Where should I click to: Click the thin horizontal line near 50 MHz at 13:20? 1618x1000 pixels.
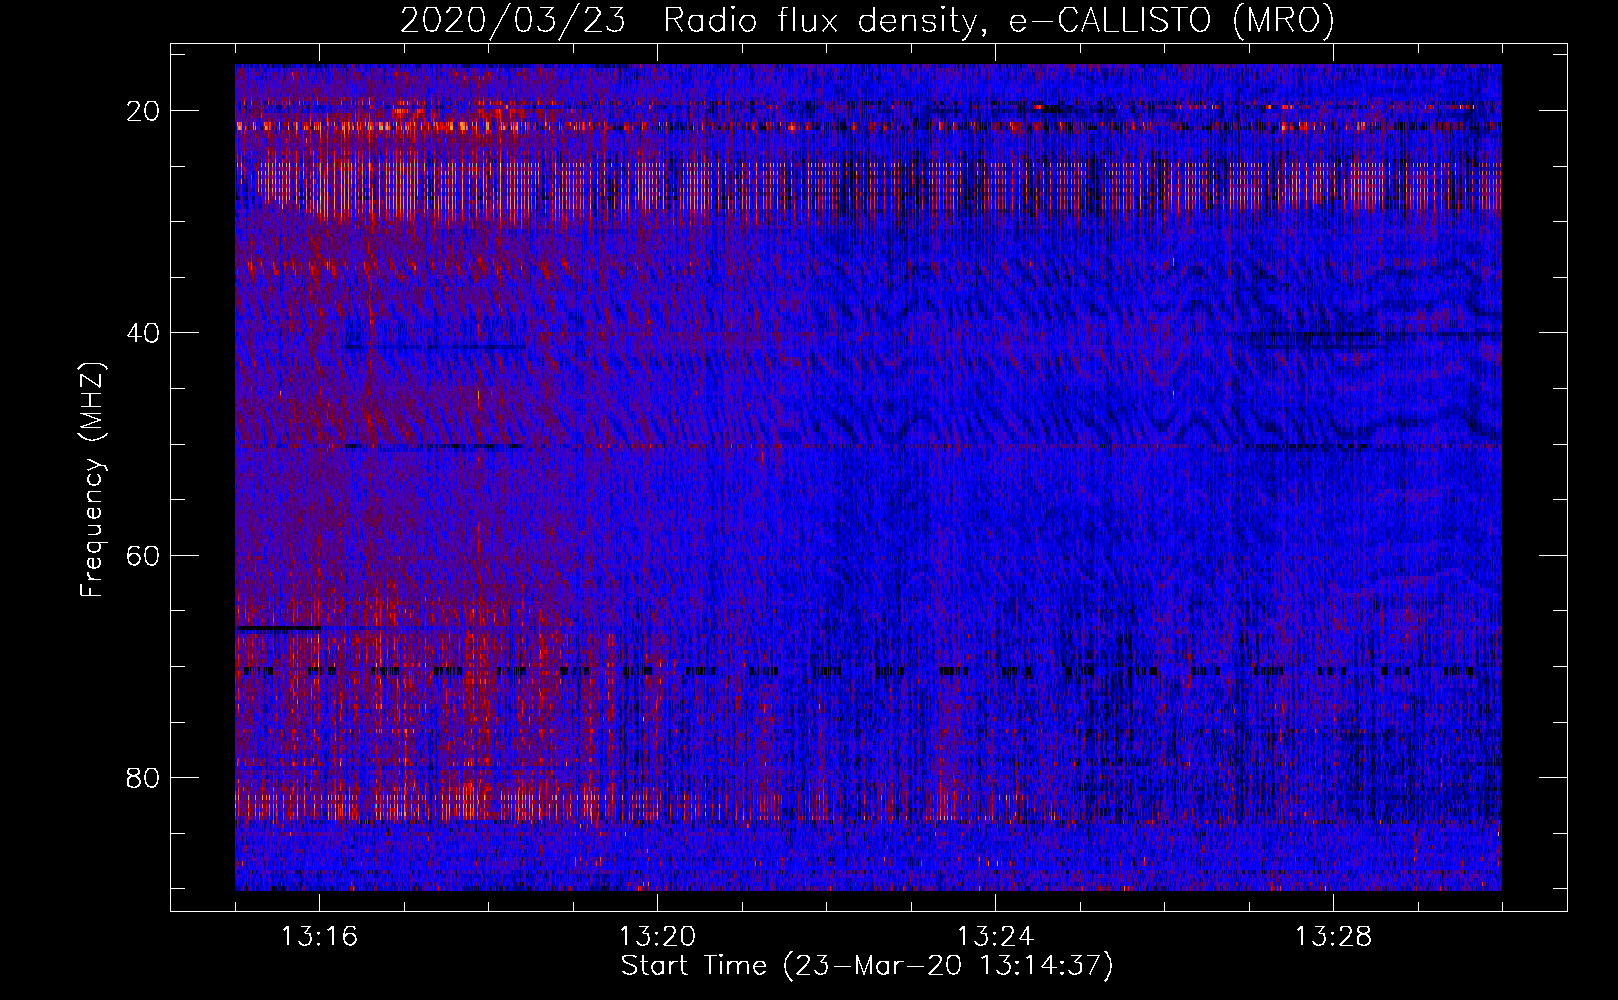(x=657, y=446)
